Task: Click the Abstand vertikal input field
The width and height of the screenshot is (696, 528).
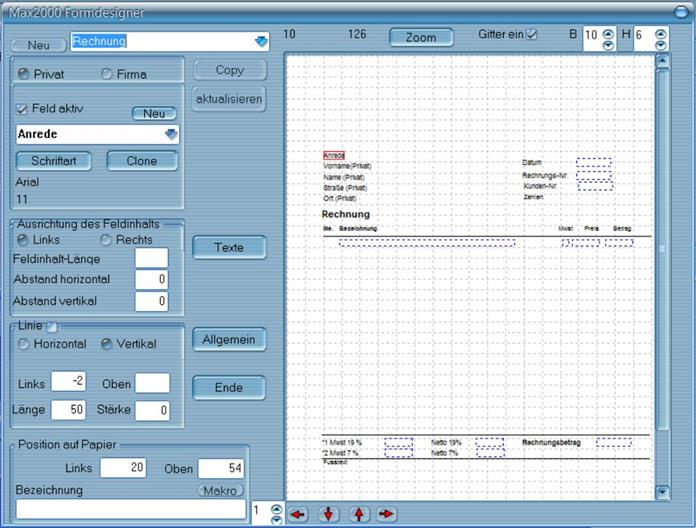Action: pos(152,301)
